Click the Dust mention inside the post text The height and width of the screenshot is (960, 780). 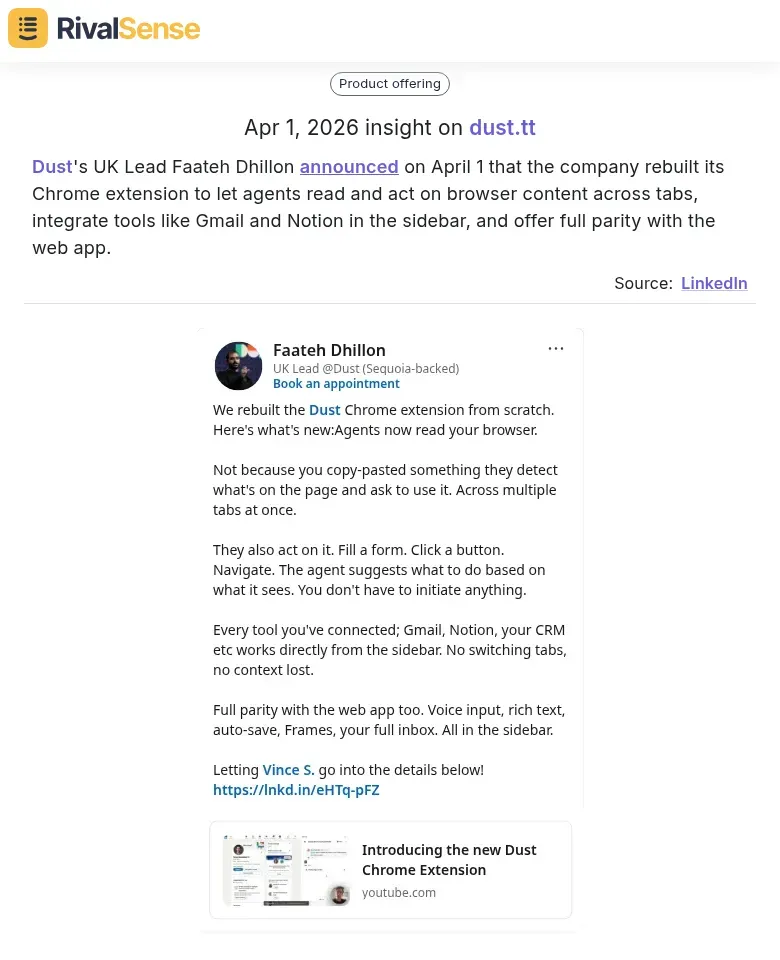[324, 409]
